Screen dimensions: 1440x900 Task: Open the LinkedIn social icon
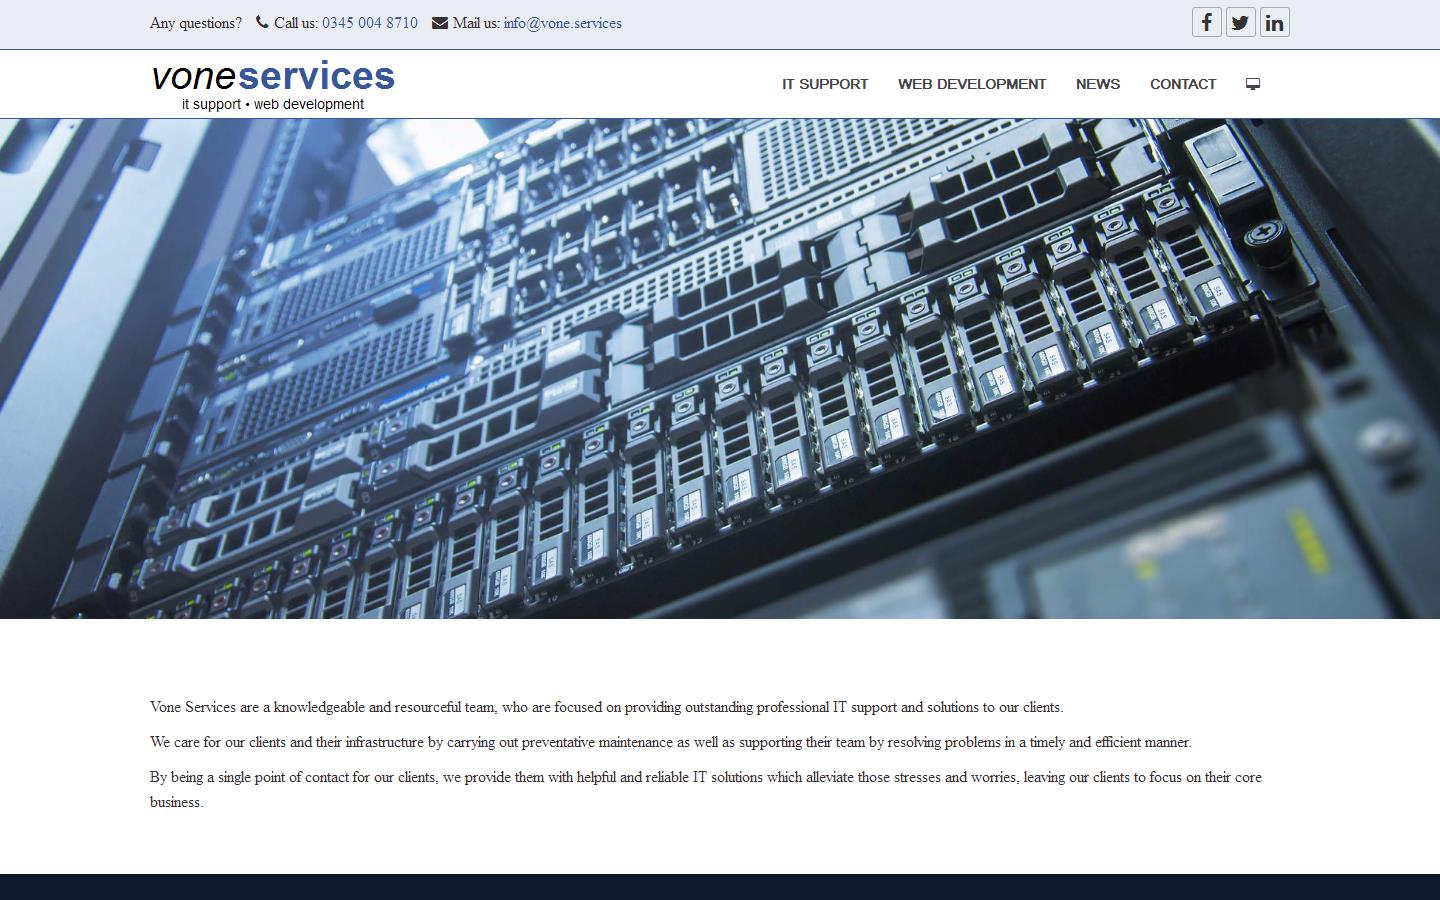coord(1274,21)
